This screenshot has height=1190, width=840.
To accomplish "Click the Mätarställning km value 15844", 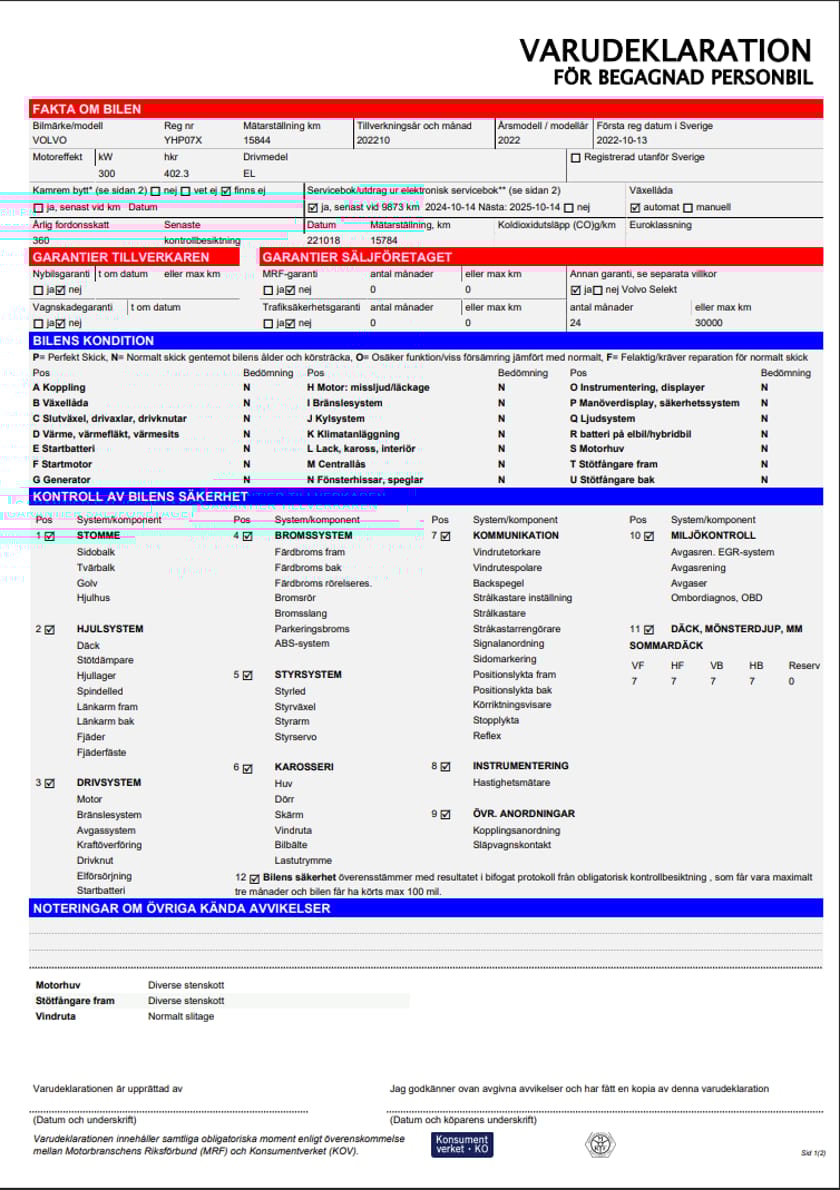I will pyautogui.click(x=257, y=141).
